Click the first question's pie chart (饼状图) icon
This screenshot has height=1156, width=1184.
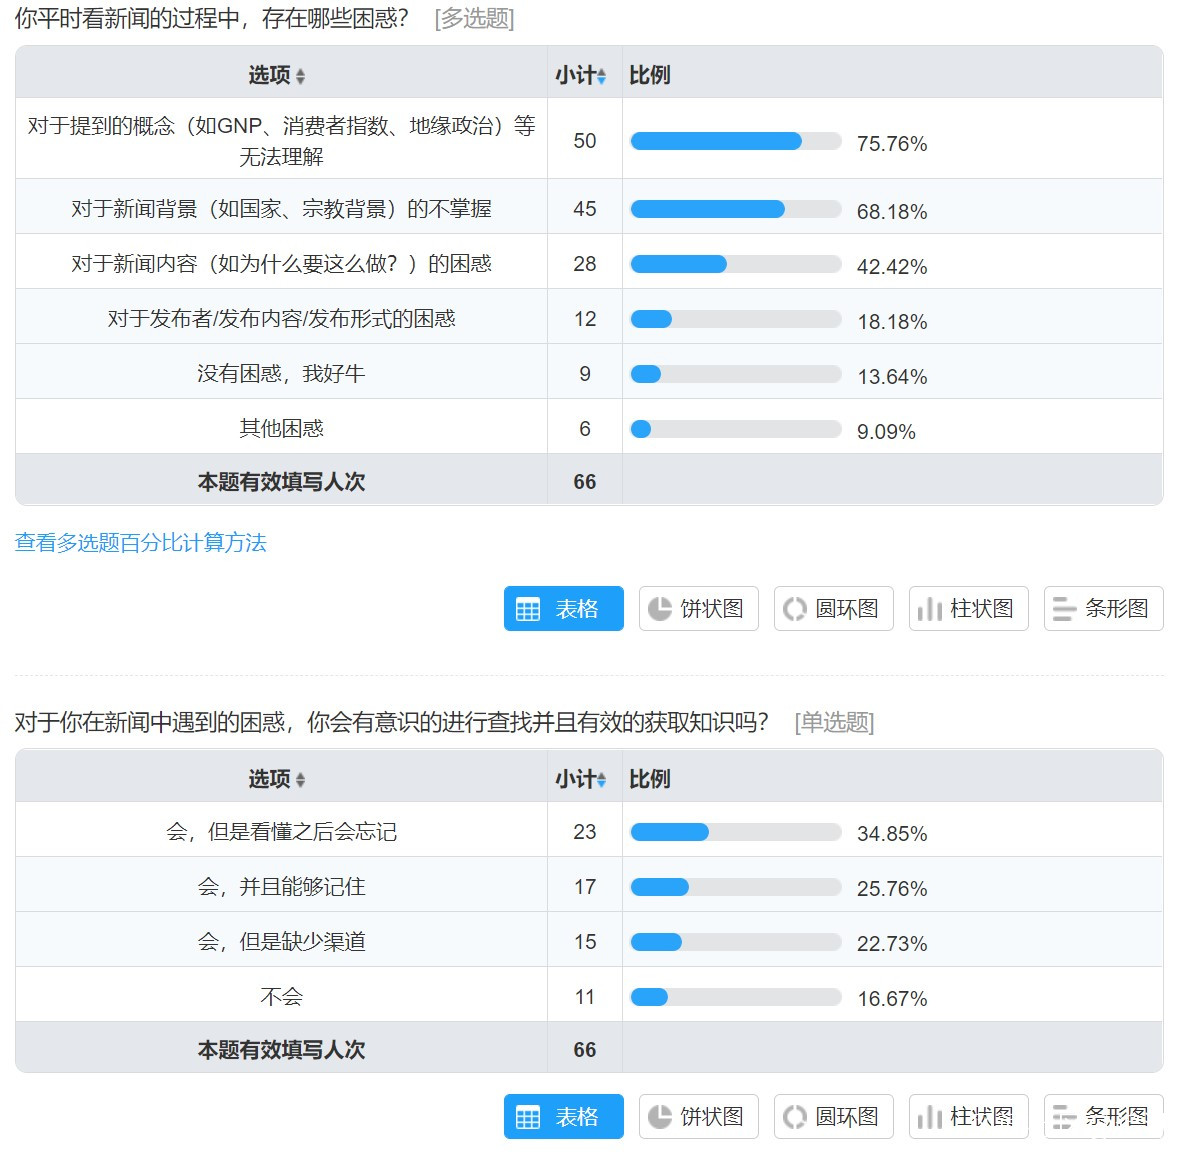660,608
